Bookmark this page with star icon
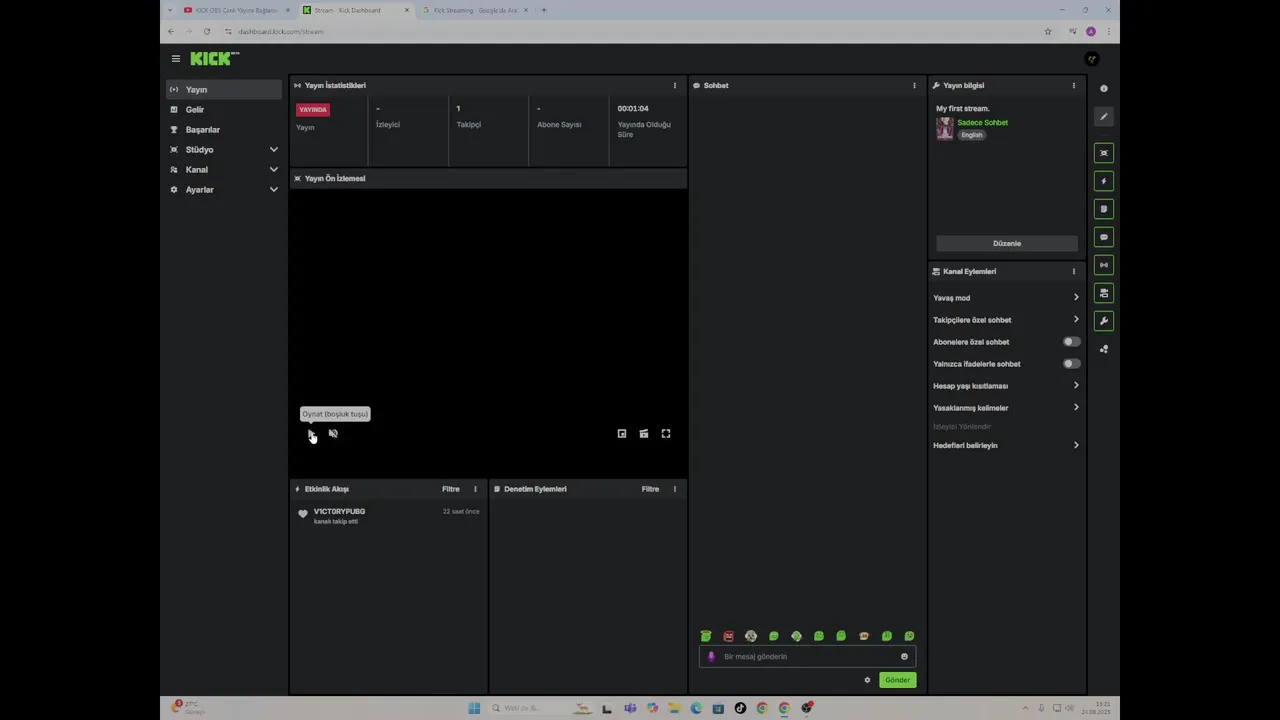The width and height of the screenshot is (1280, 720). (x=1048, y=32)
